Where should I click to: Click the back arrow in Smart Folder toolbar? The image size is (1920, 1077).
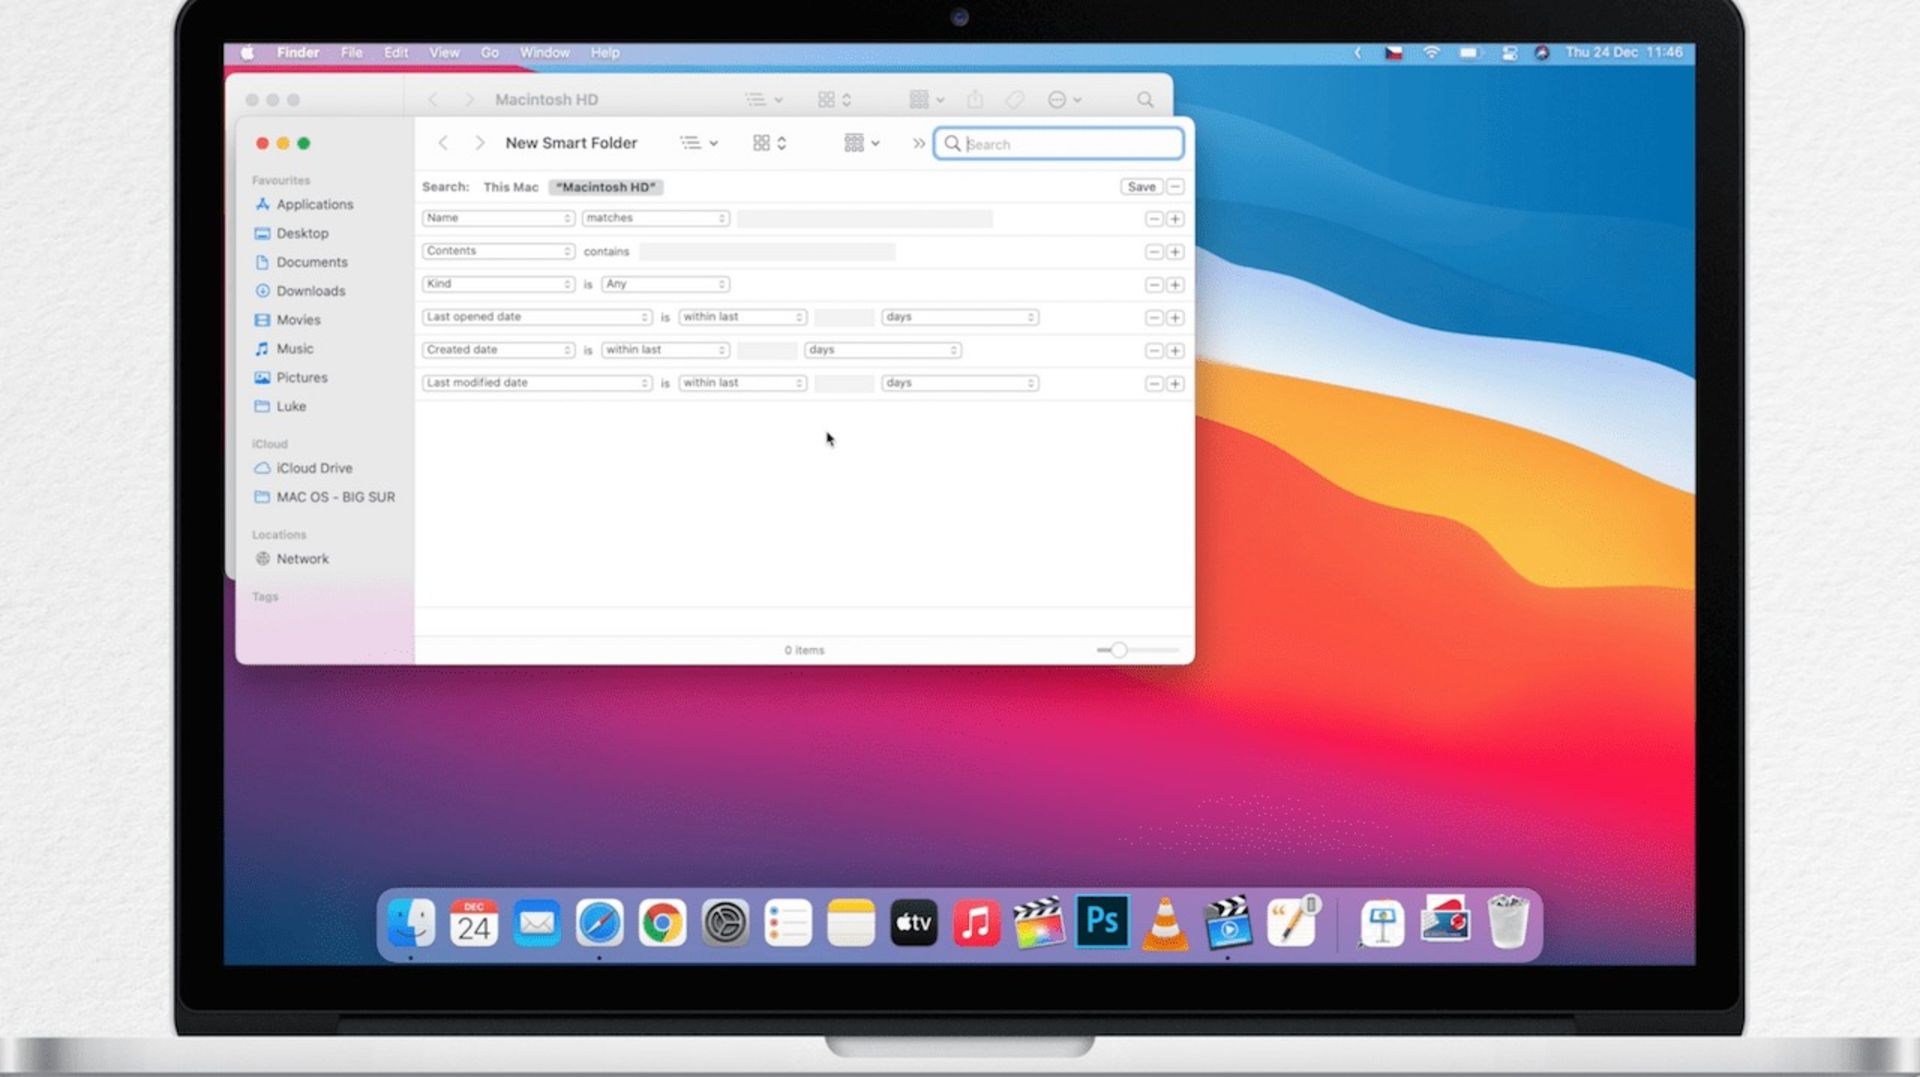point(443,143)
